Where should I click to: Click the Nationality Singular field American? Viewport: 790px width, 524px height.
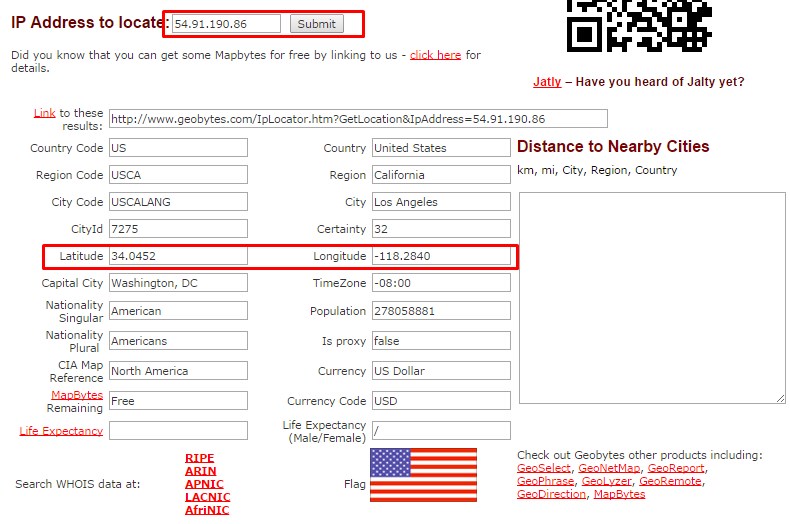178,311
